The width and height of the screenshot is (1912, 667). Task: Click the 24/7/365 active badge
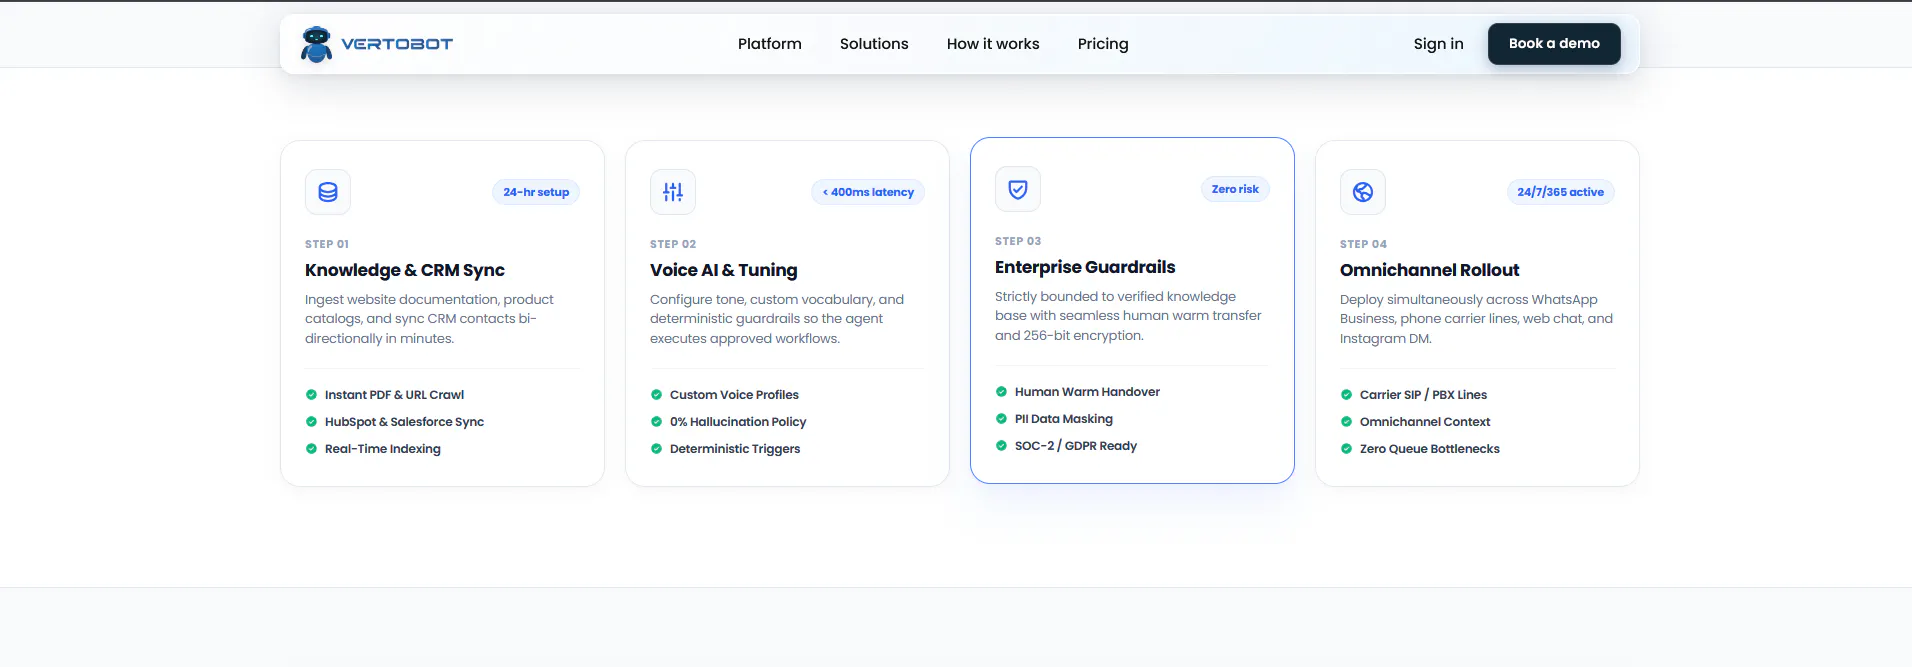click(x=1560, y=192)
